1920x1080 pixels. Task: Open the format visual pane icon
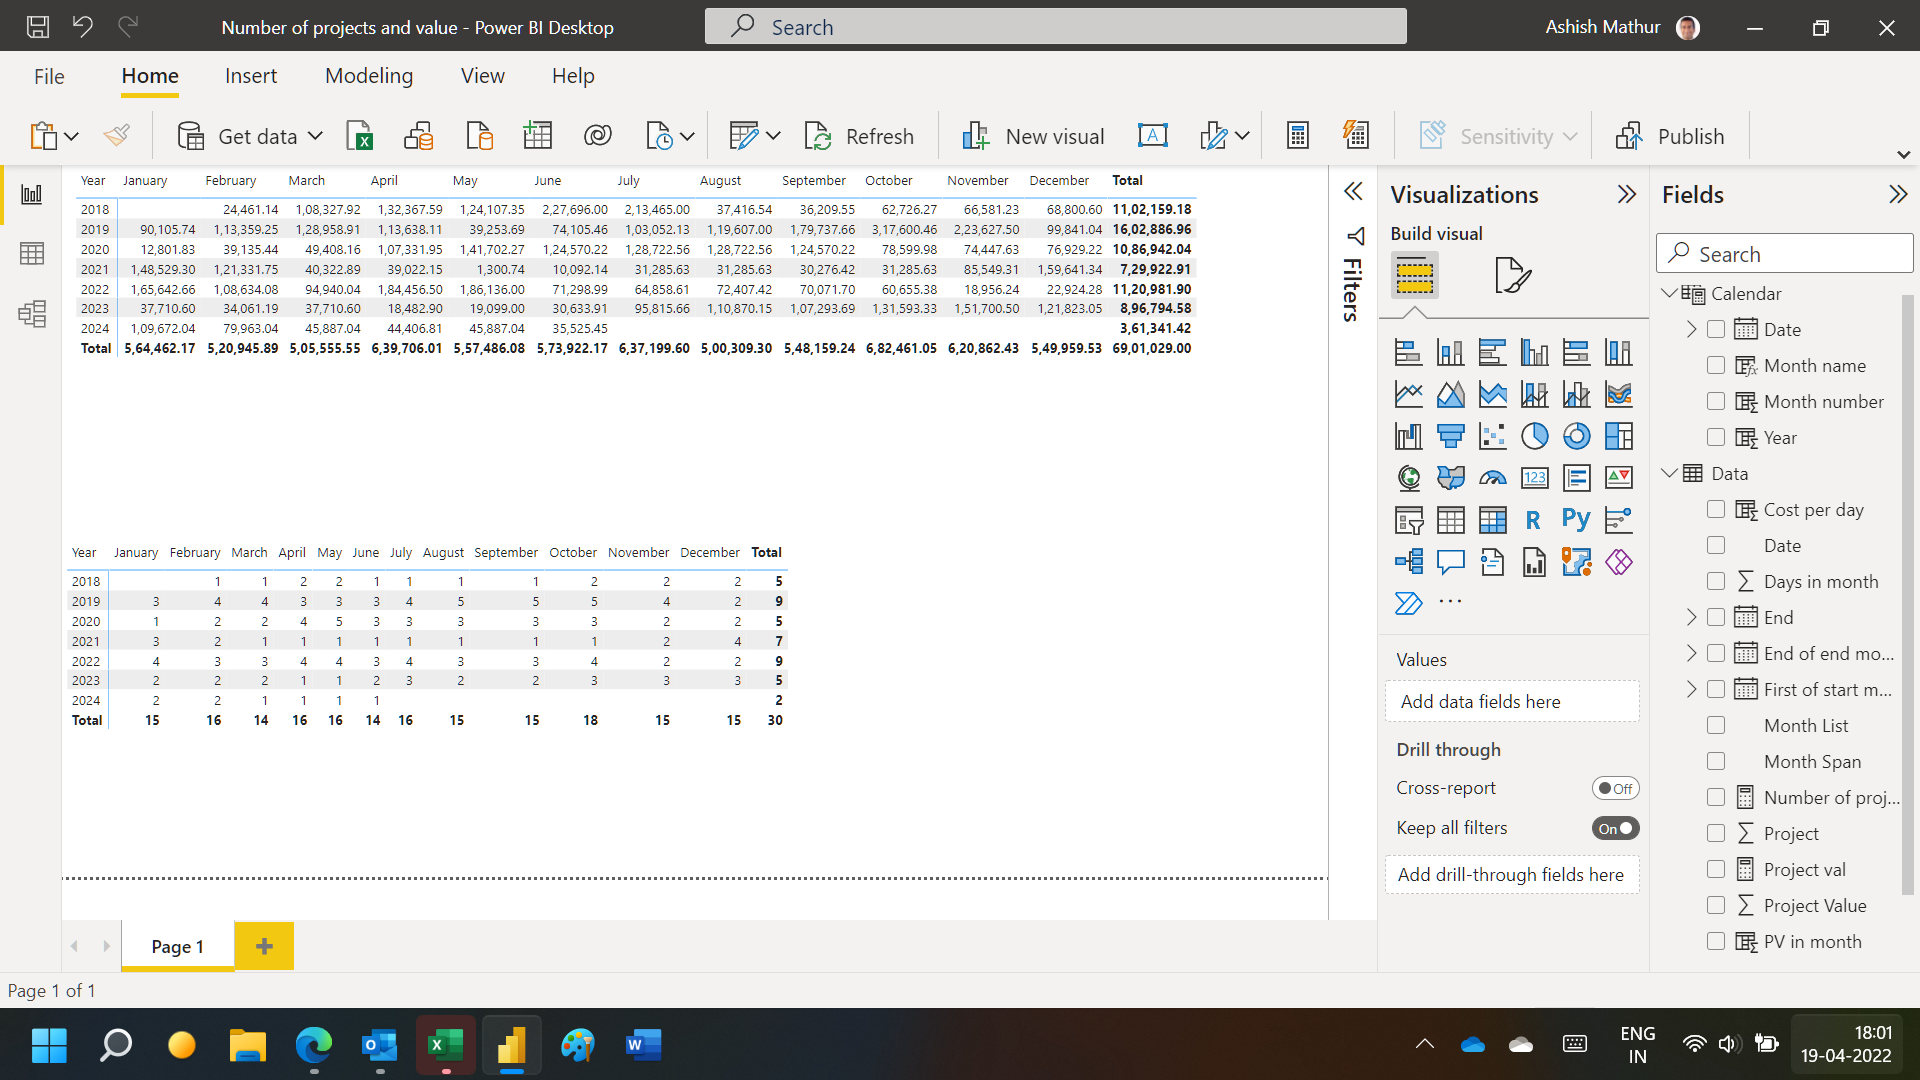tap(1512, 275)
